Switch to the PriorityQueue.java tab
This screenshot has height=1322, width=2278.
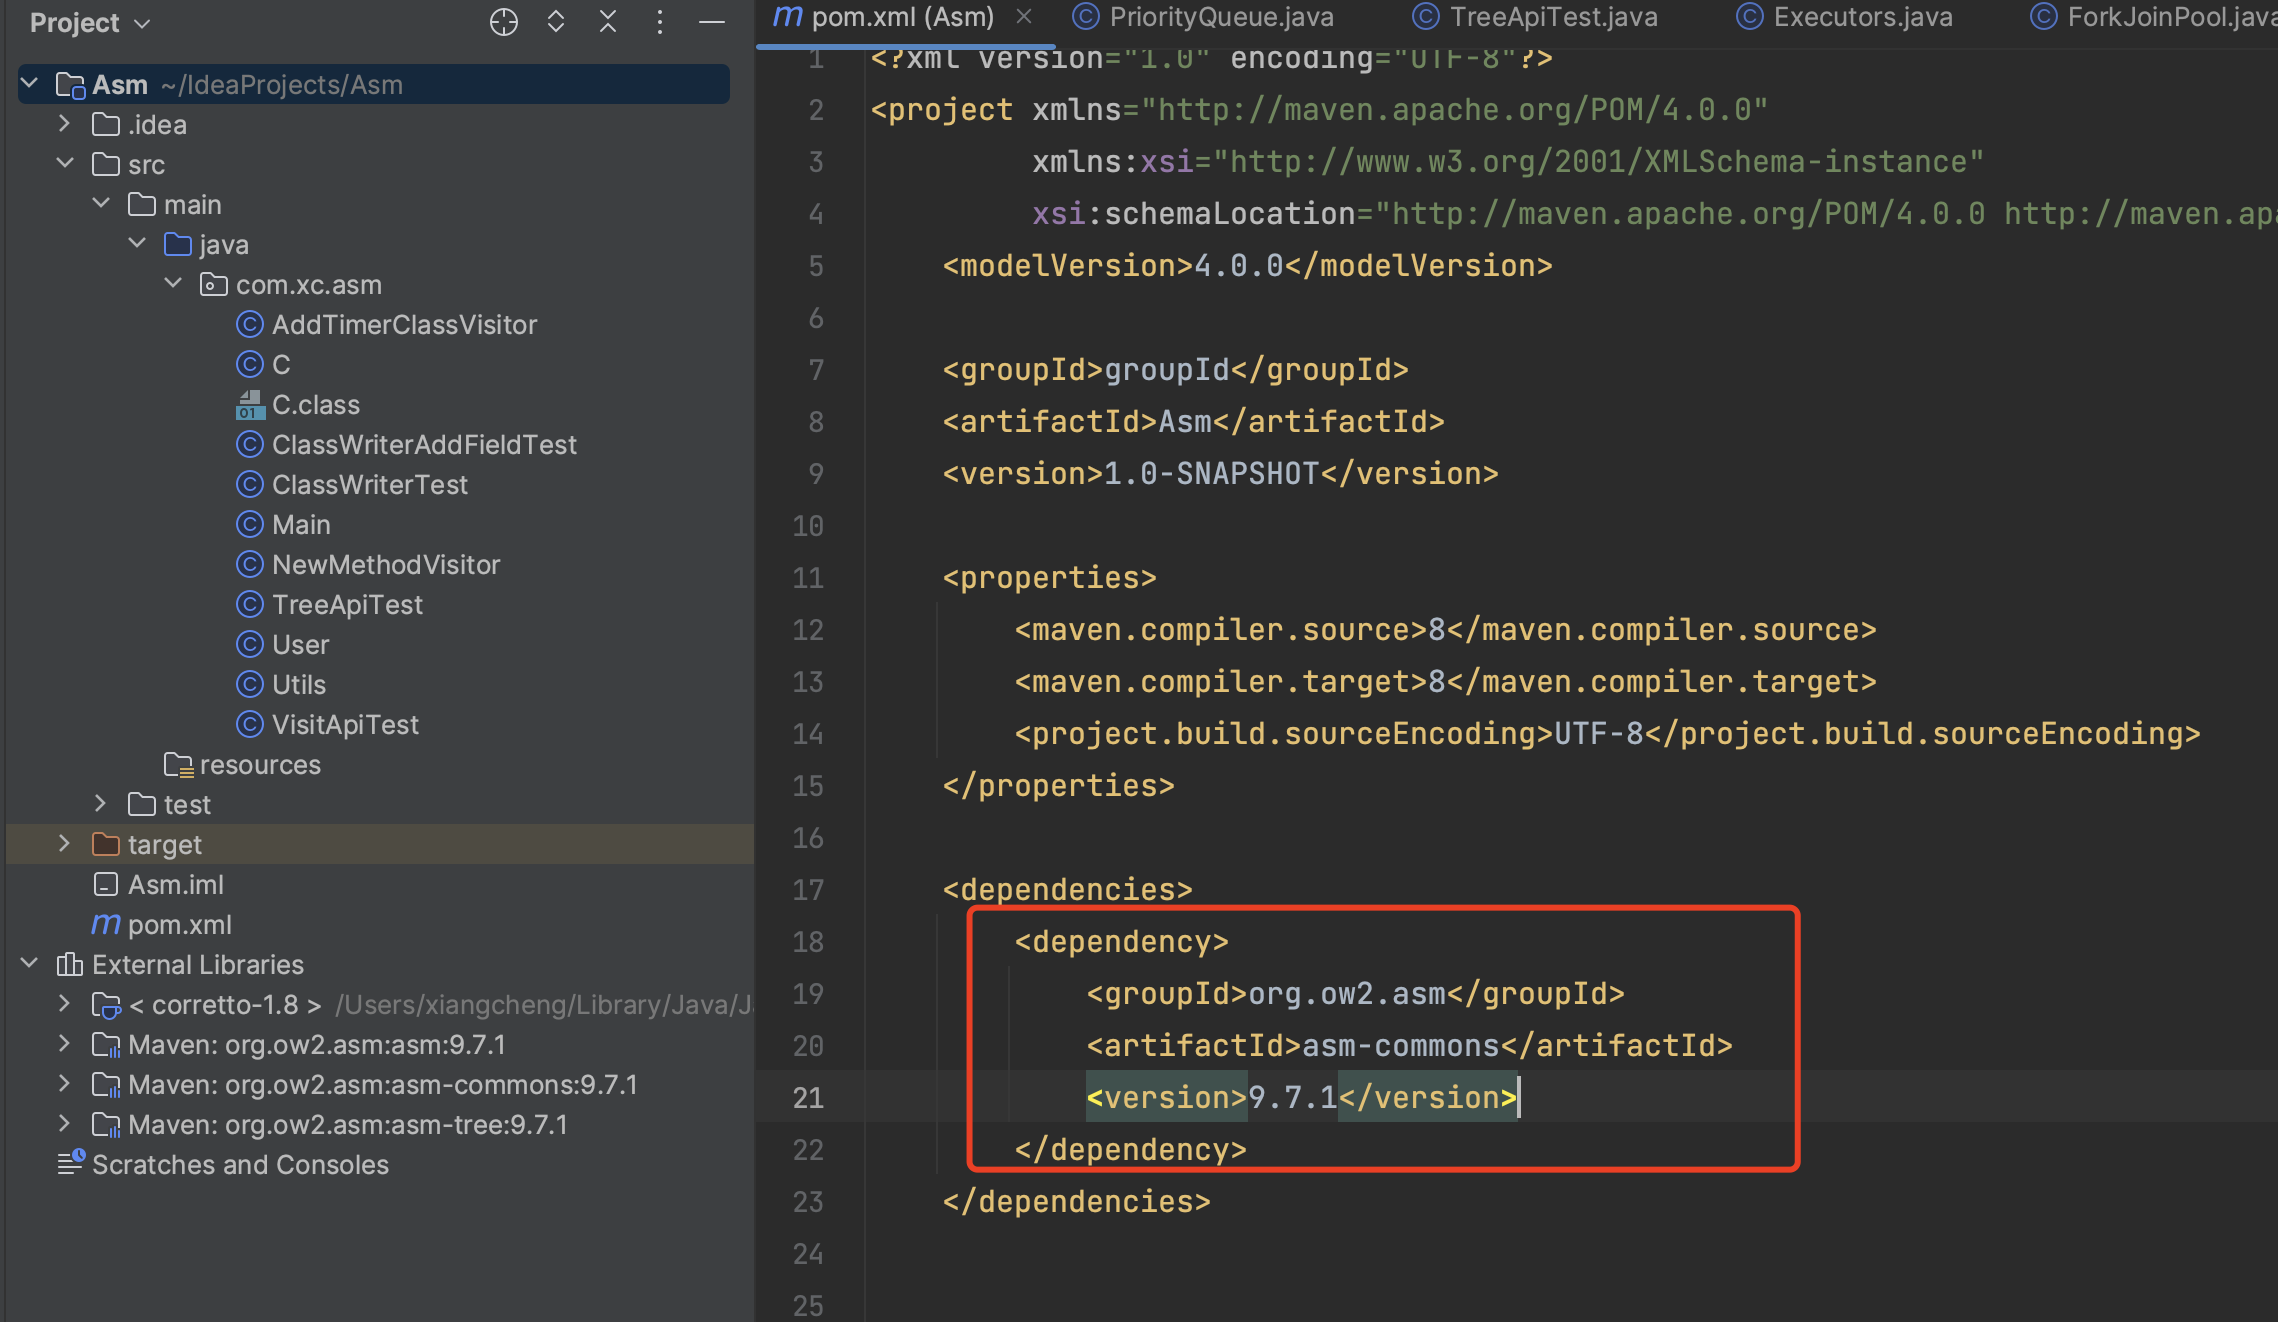1203,17
